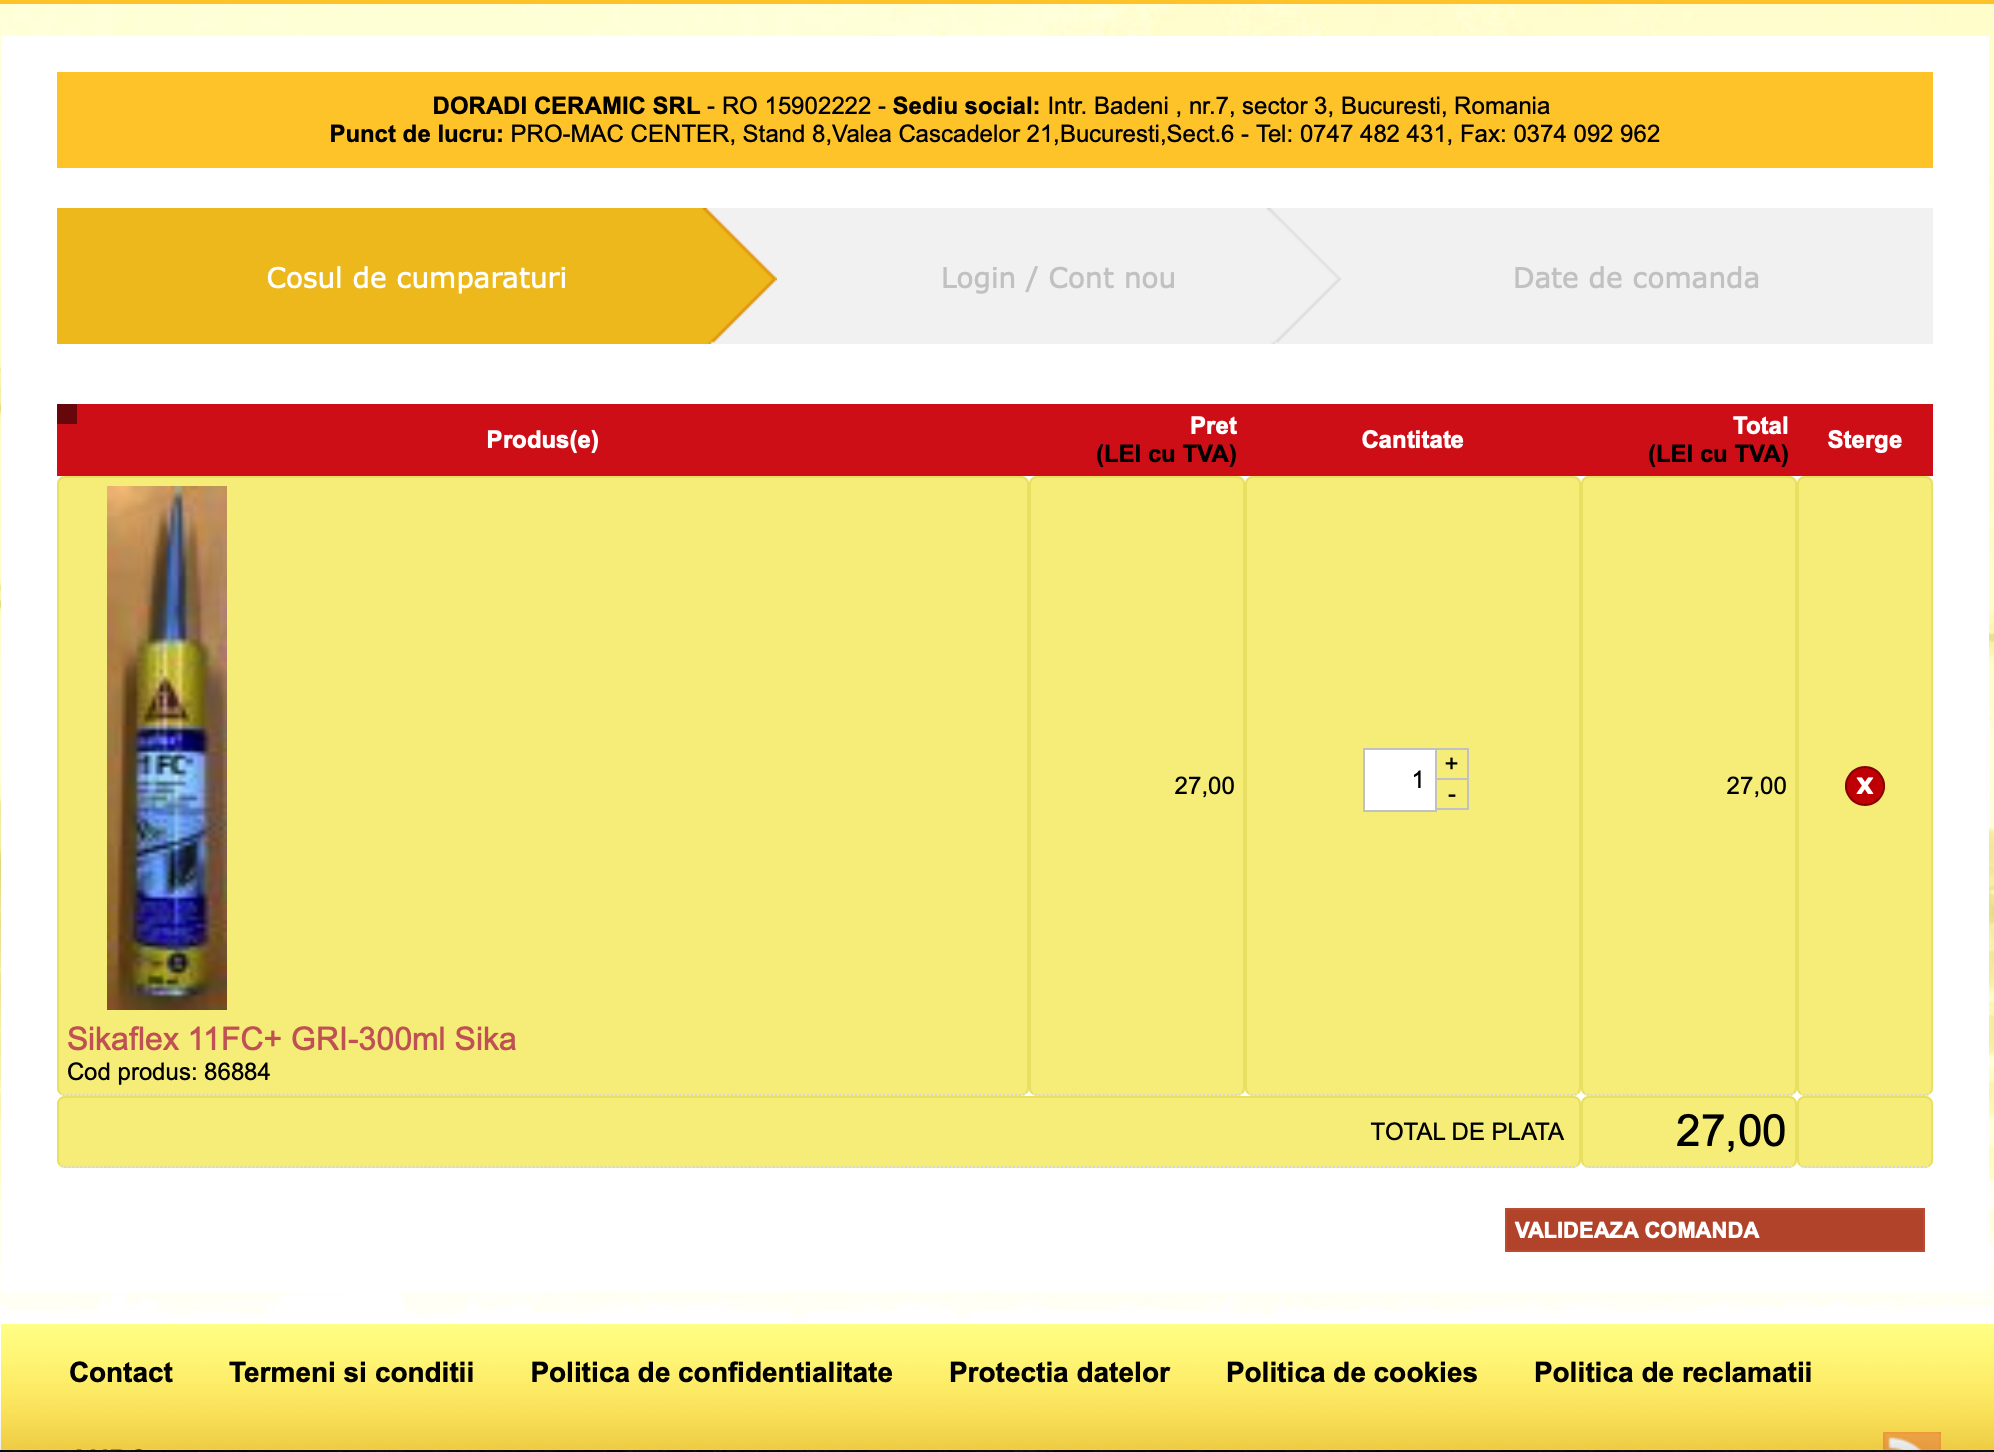Remove Sikaflex item with red X icon
Viewport: 1994px width, 1452px height.
tap(1864, 786)
